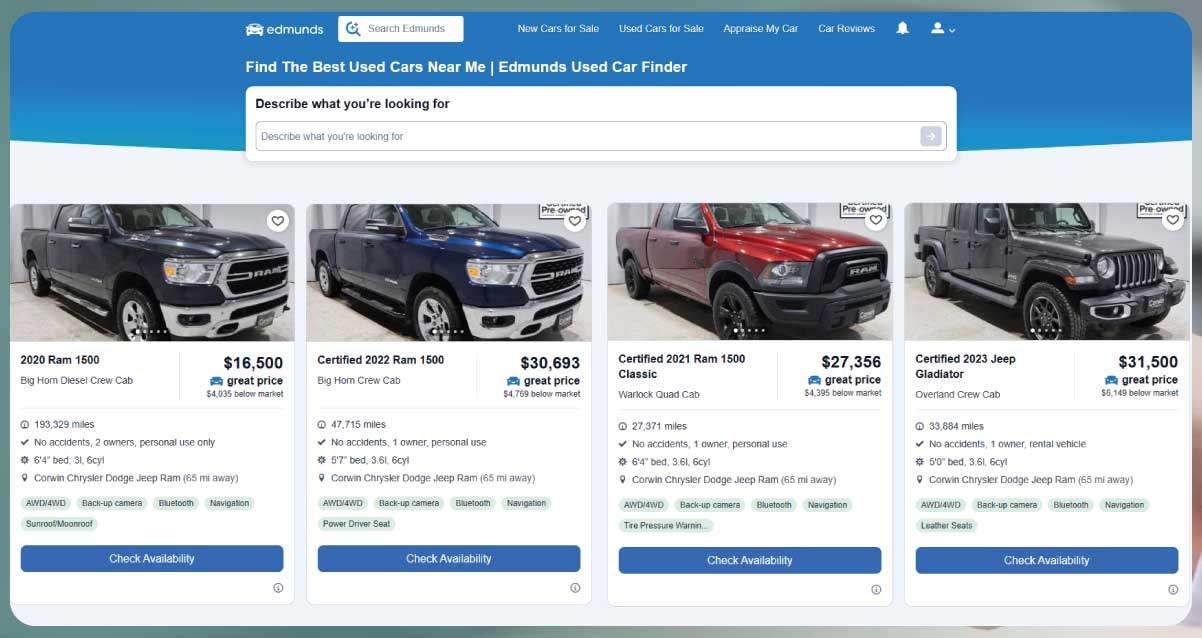Click mileage icon beside 27,371 miles
Screen dimensions: 1202x638
[x=623, y=426]
